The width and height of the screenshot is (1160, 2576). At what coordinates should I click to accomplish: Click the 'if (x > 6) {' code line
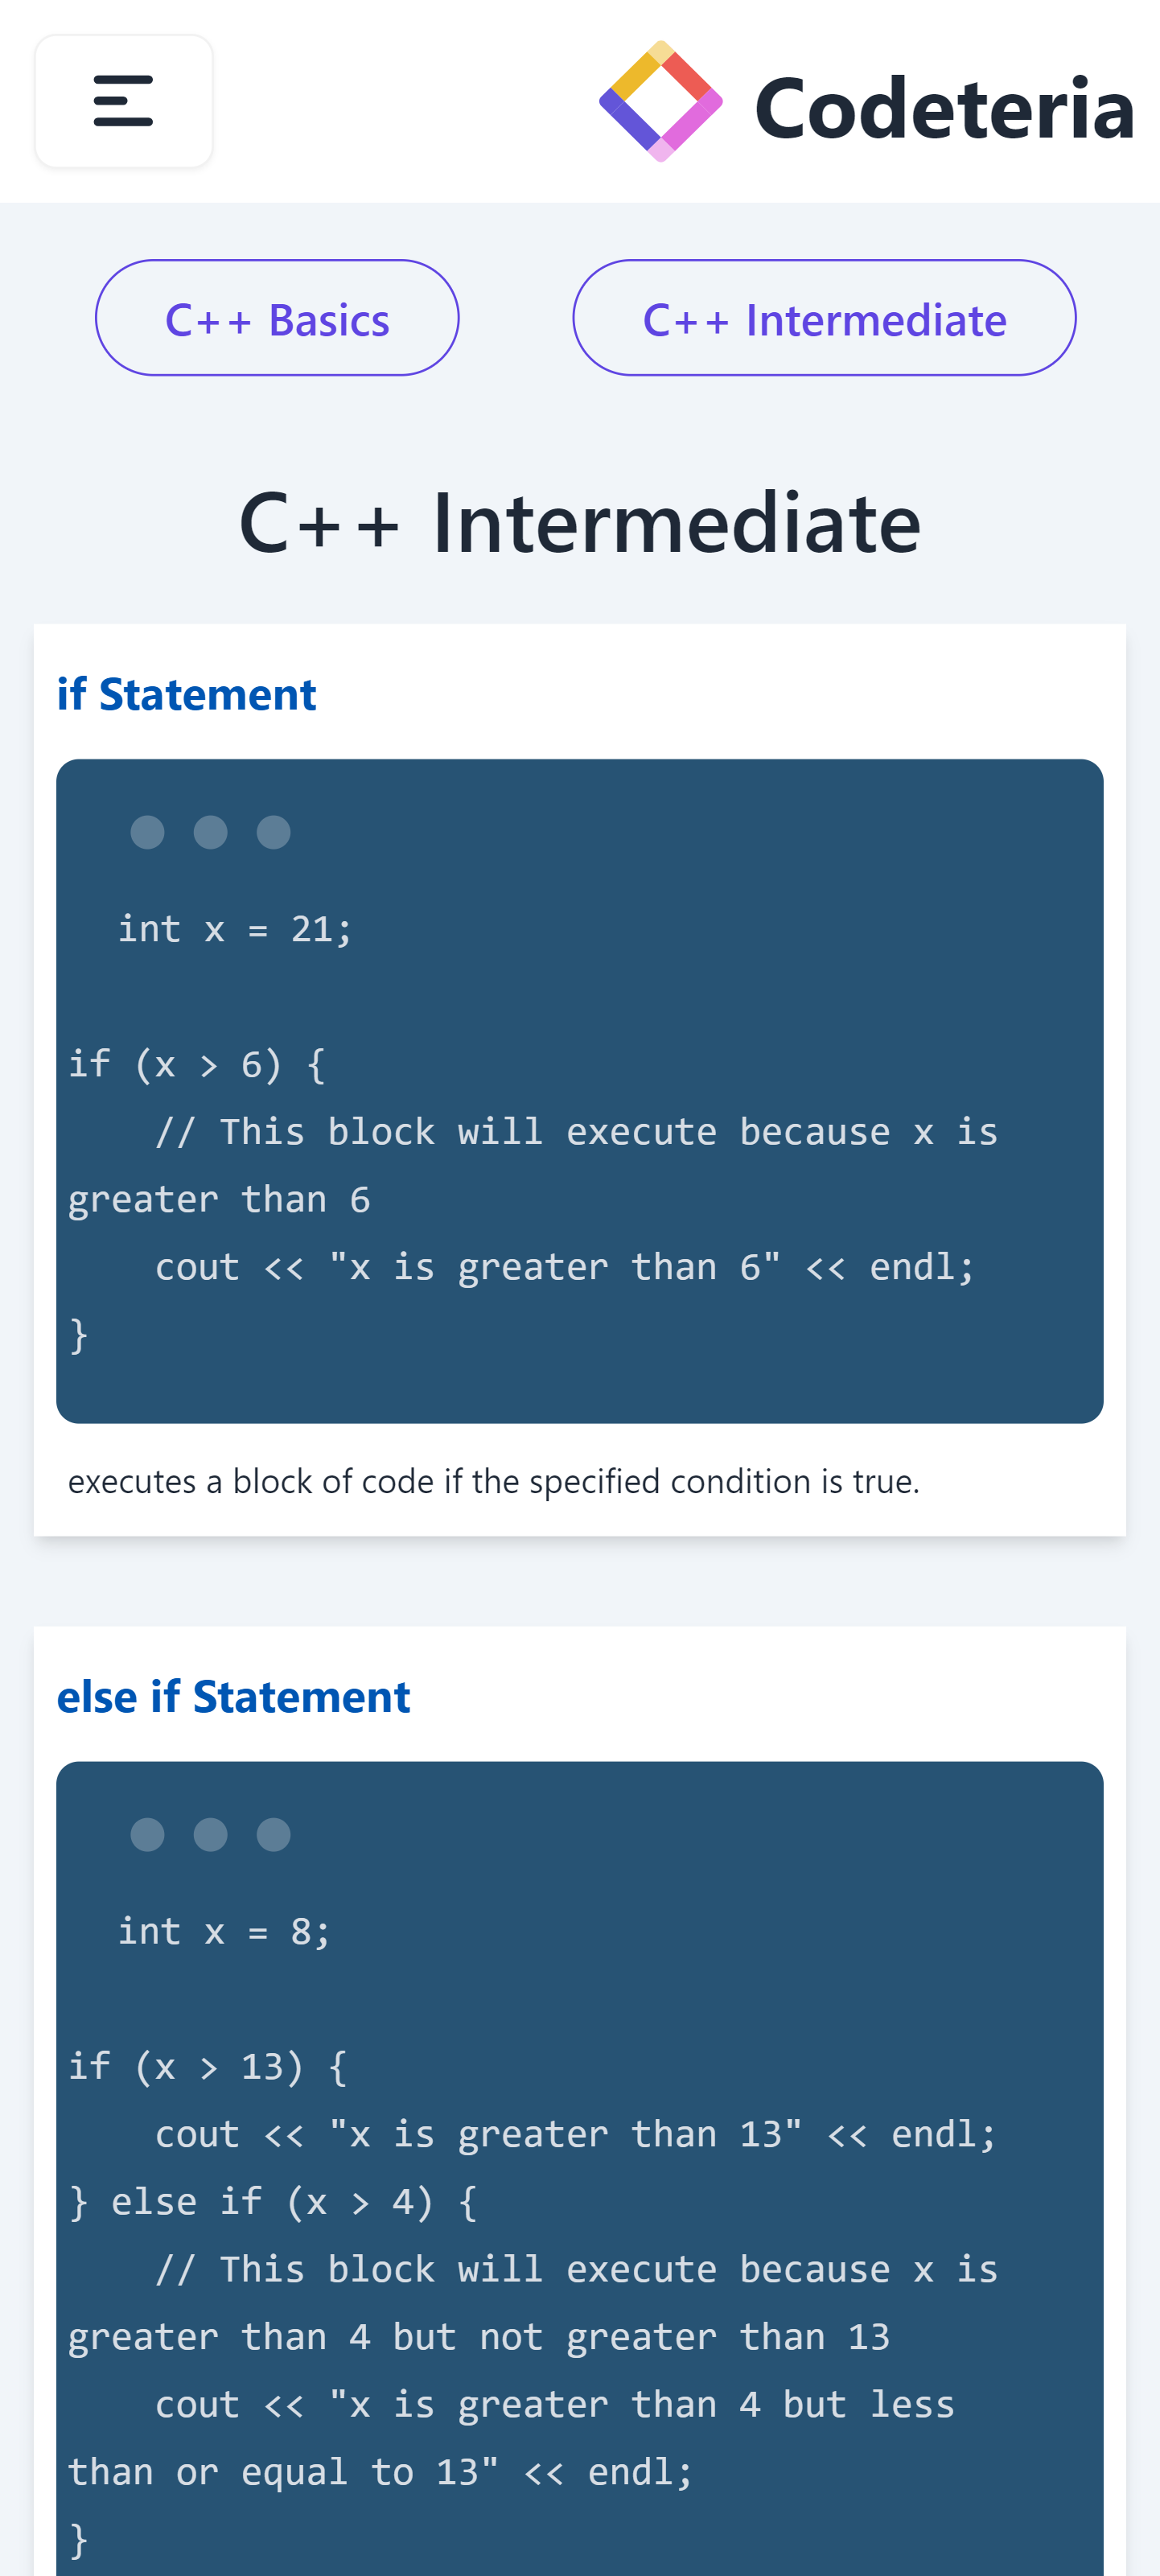click(197, 1064)
